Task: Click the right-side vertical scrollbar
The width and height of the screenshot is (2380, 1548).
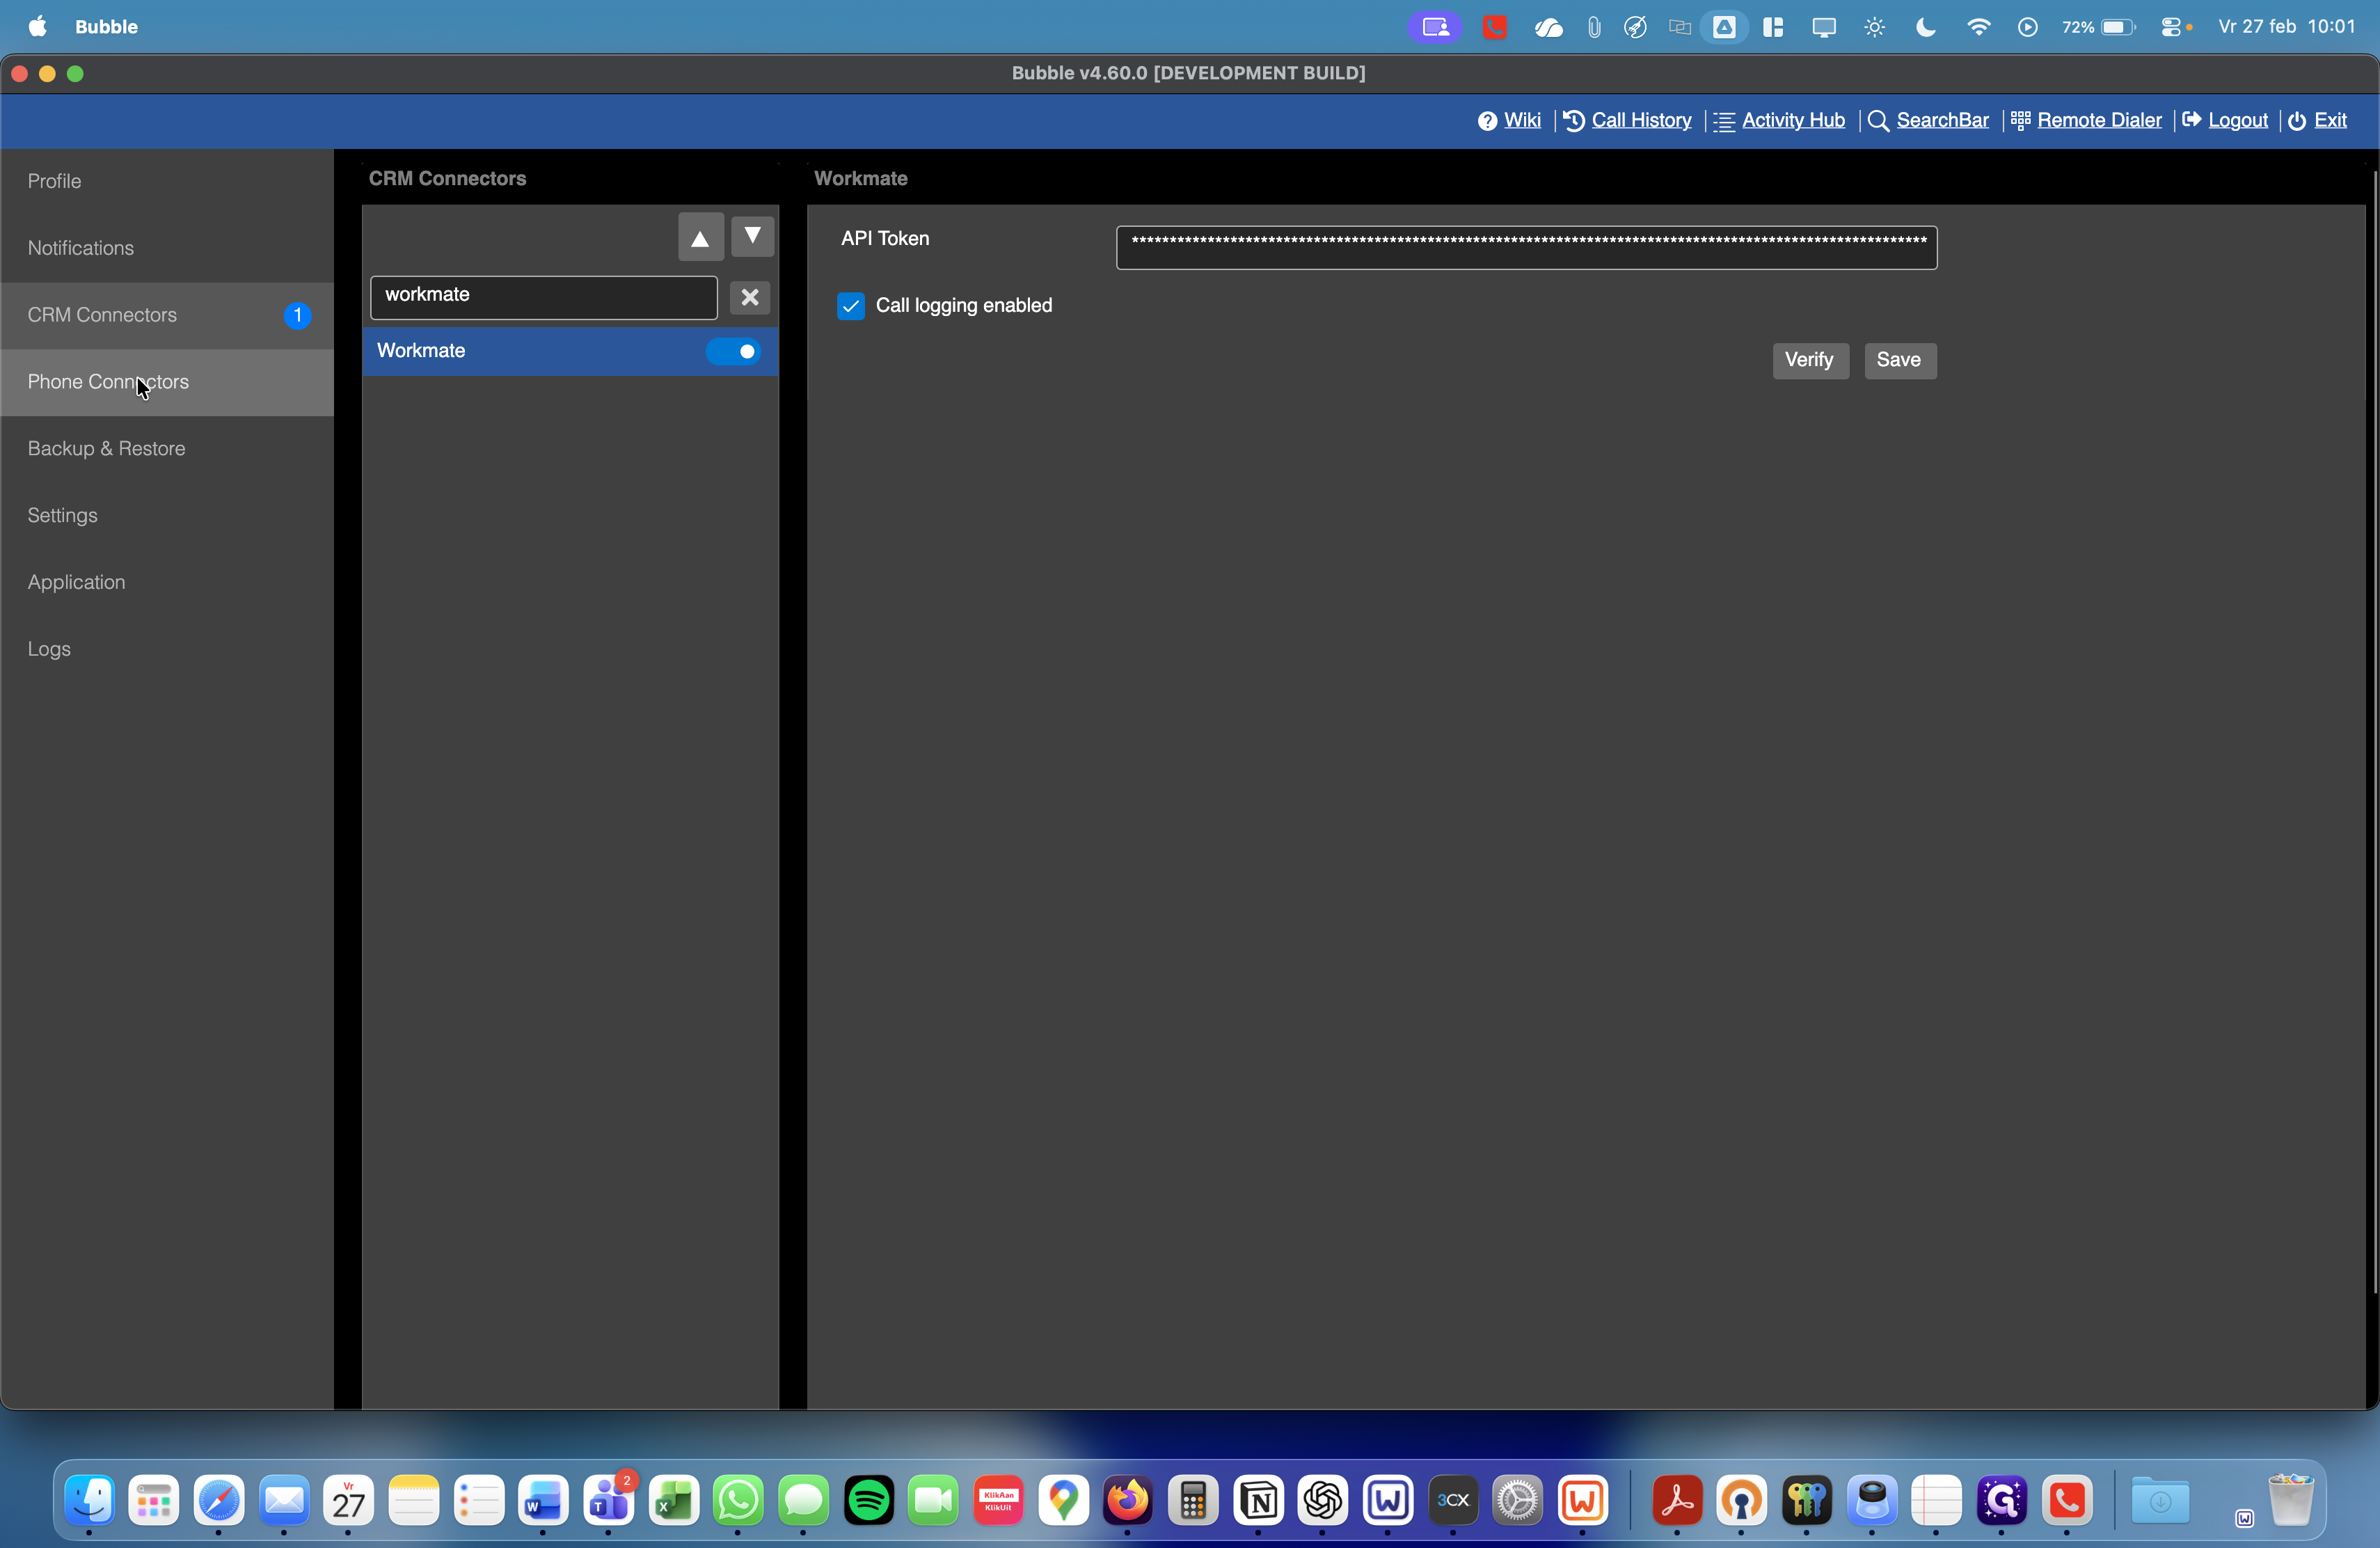Action: (2374, 730)
